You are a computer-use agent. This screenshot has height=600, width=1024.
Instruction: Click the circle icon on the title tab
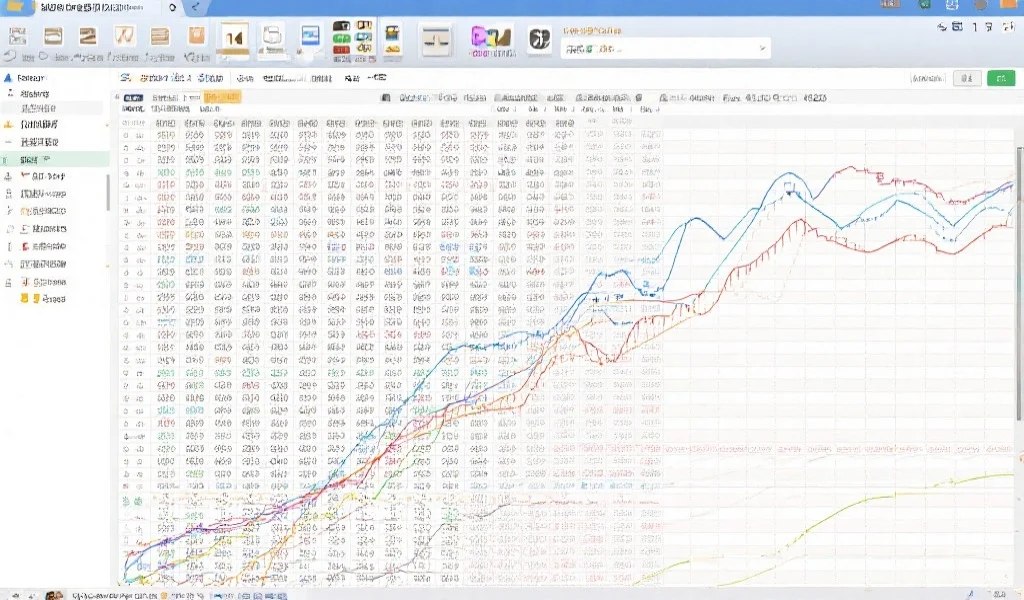click(x=173, y=7)
